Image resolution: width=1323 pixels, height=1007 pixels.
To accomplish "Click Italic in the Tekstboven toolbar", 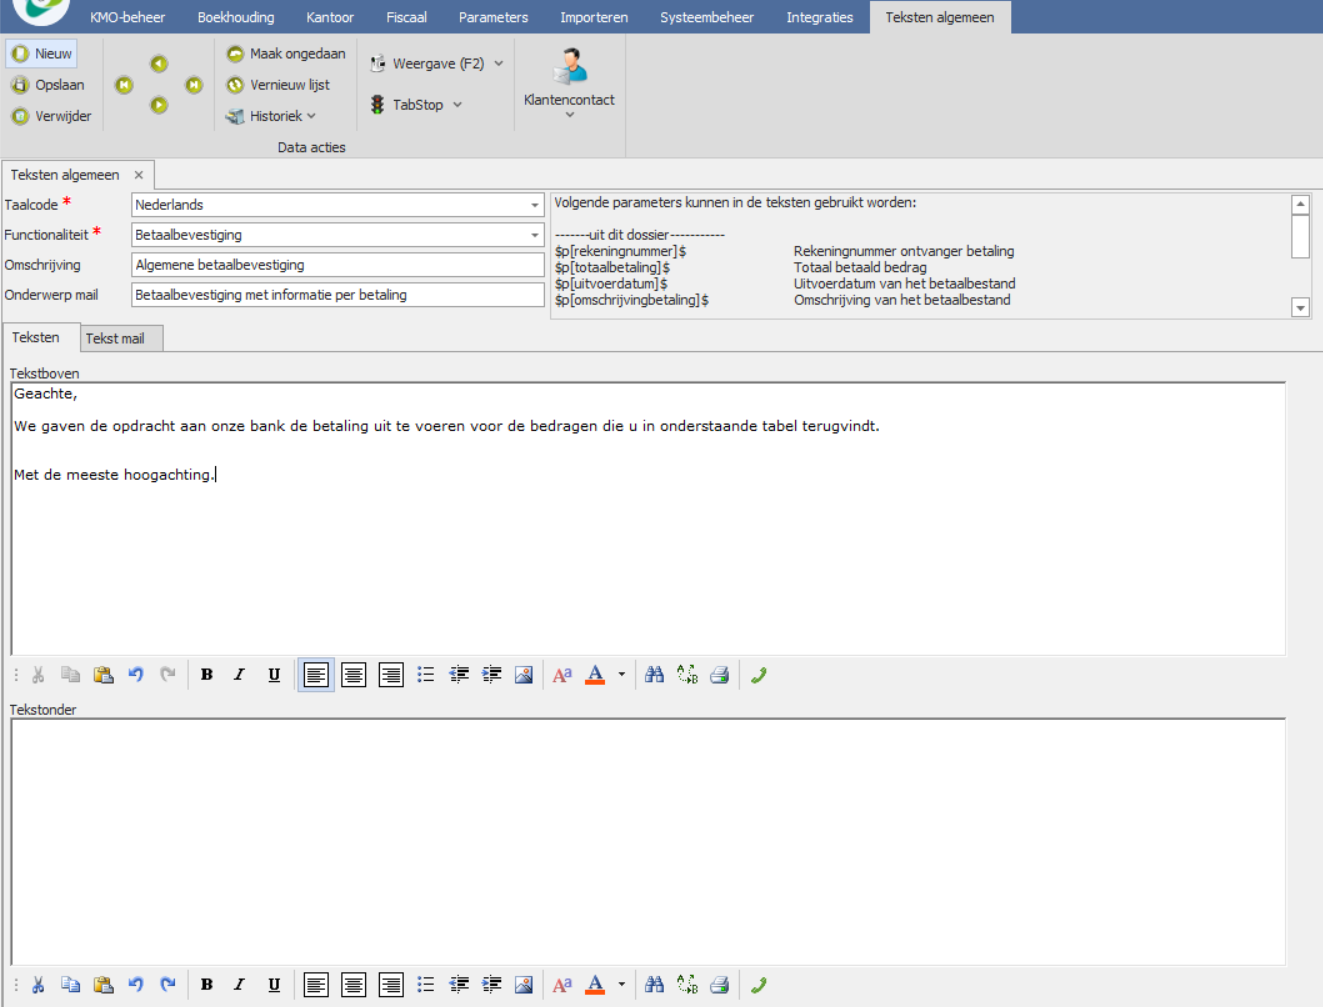I will pos(240,675).
